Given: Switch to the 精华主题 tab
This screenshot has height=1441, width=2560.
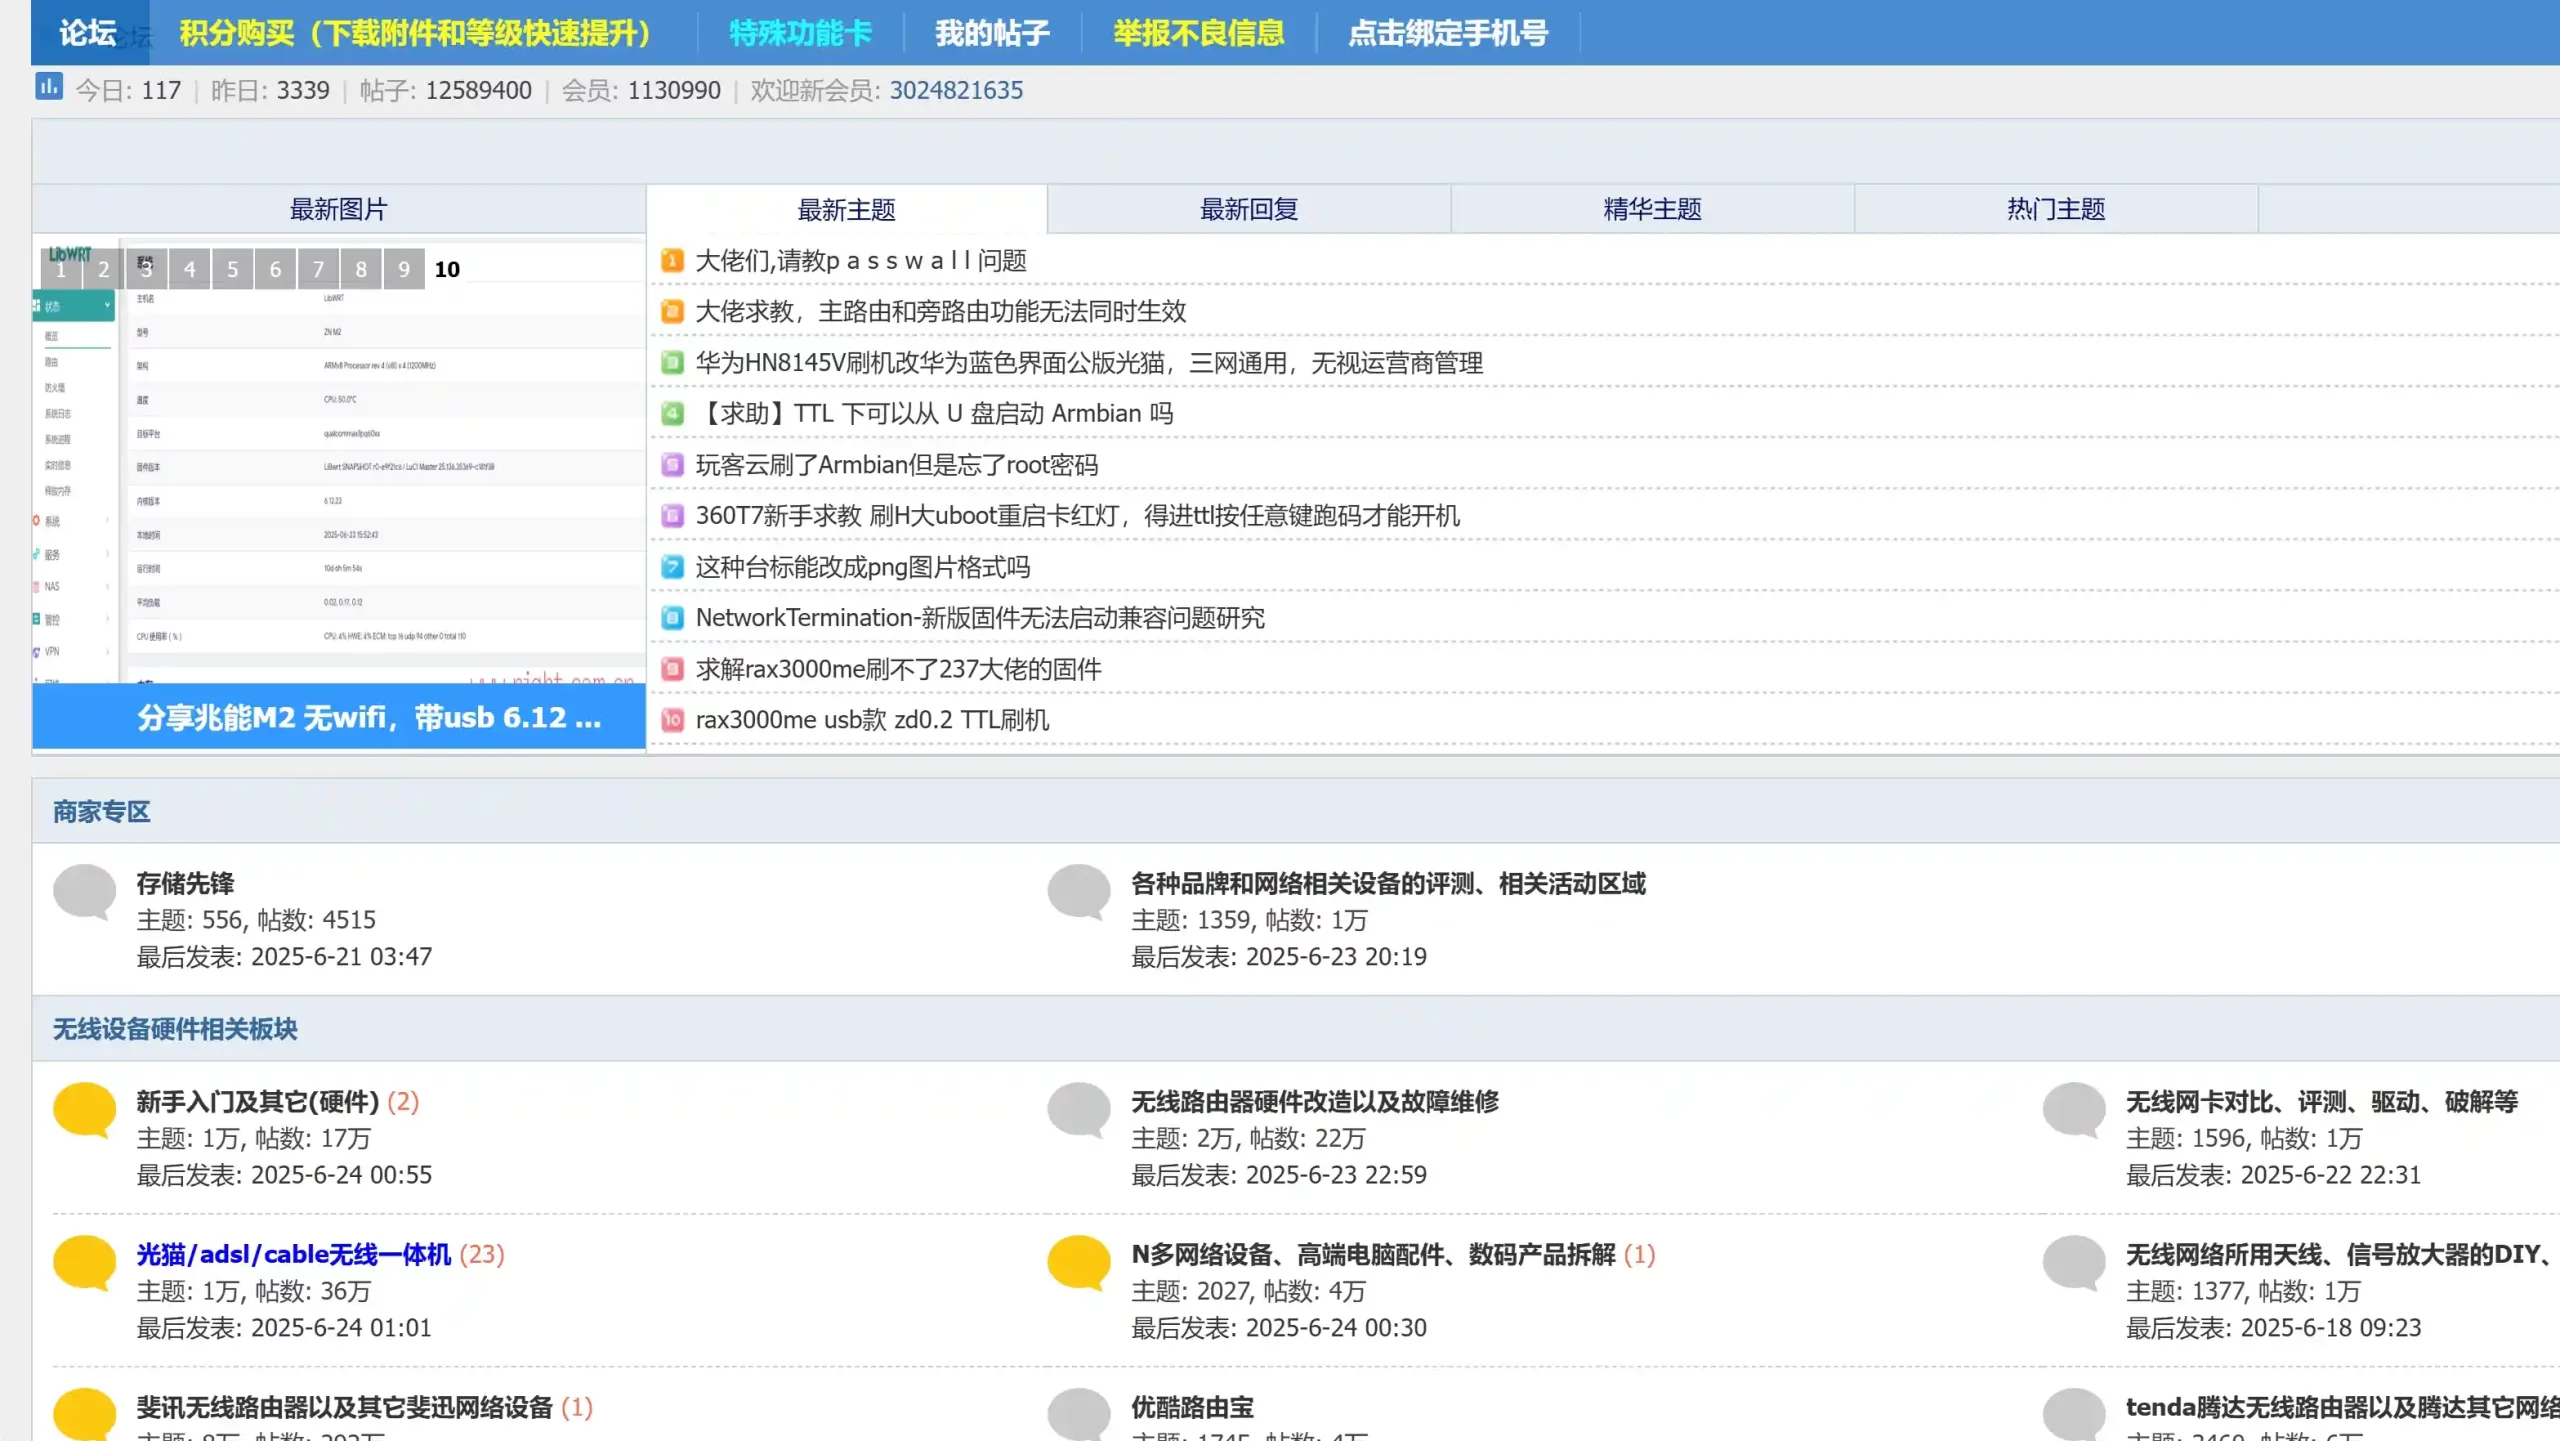Looking at the screenshot, I should (x=1652, y=209).
